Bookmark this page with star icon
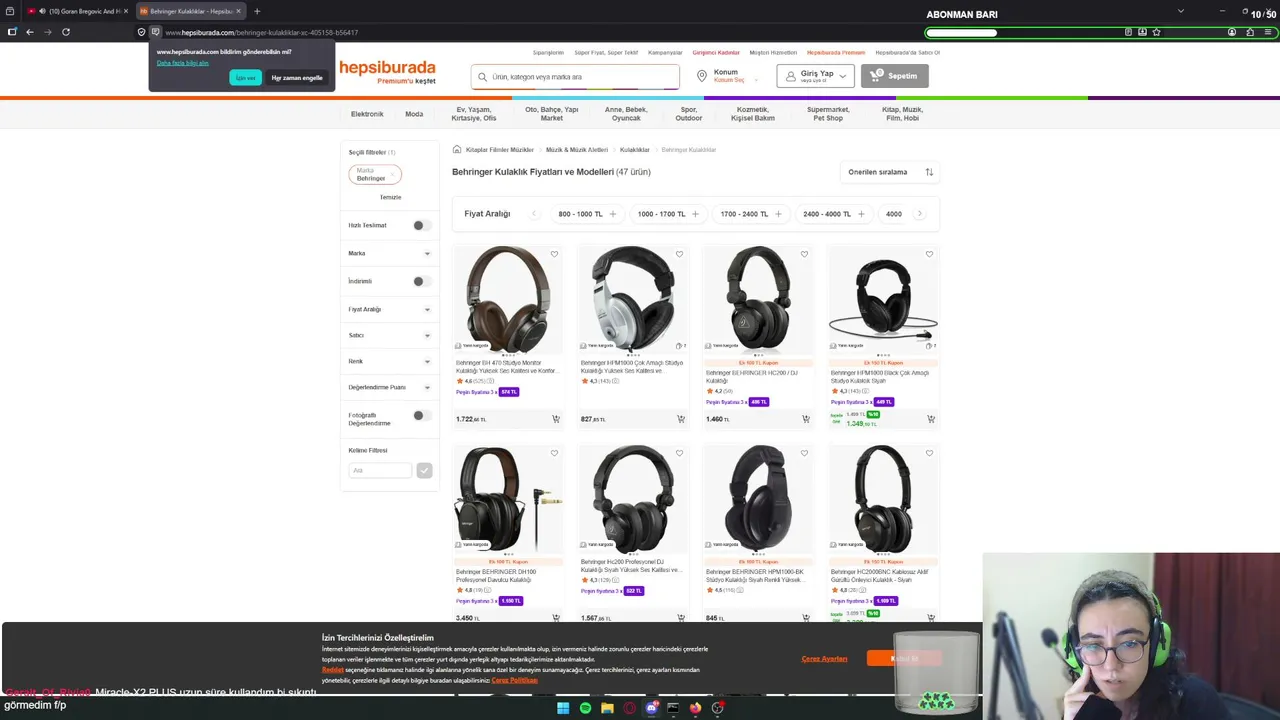 1156,32
